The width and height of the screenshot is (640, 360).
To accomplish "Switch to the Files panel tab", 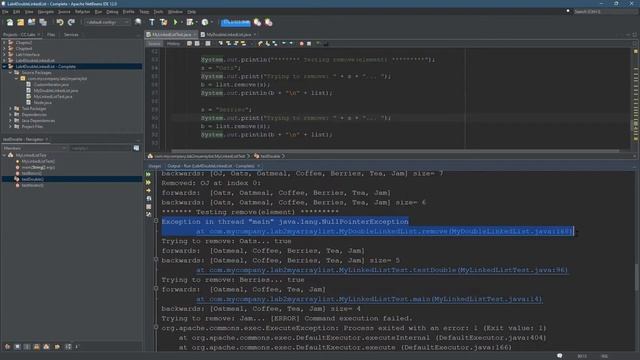I will point(51,35).
